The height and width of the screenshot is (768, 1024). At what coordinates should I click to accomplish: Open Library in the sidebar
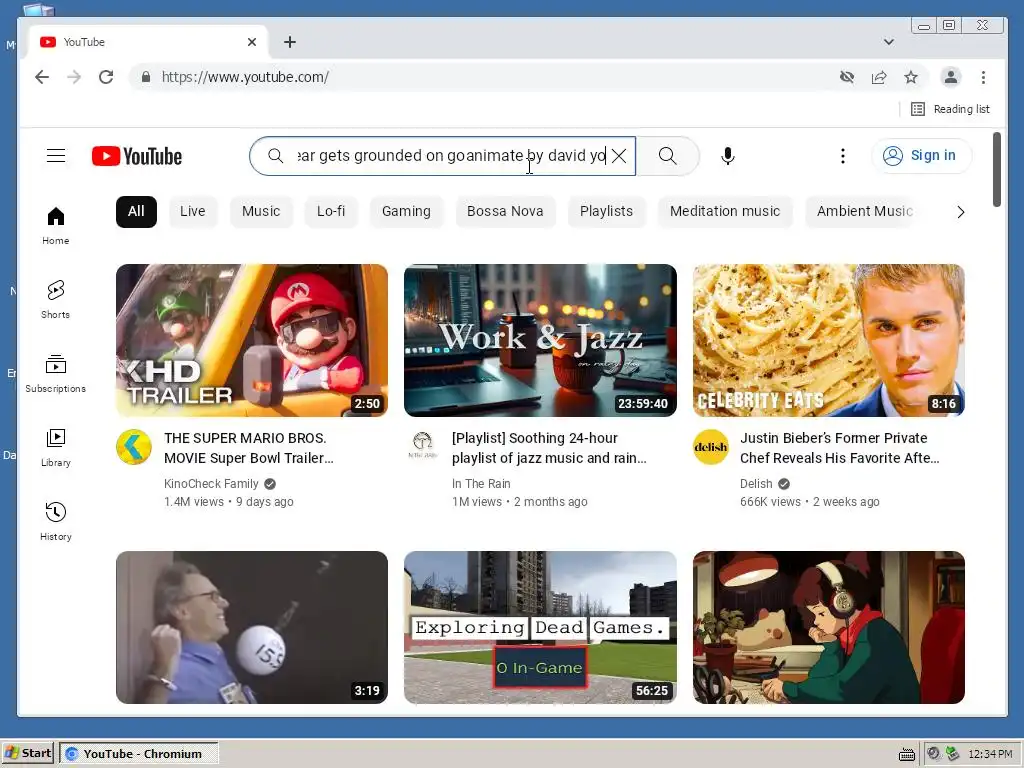pos(56,448)
